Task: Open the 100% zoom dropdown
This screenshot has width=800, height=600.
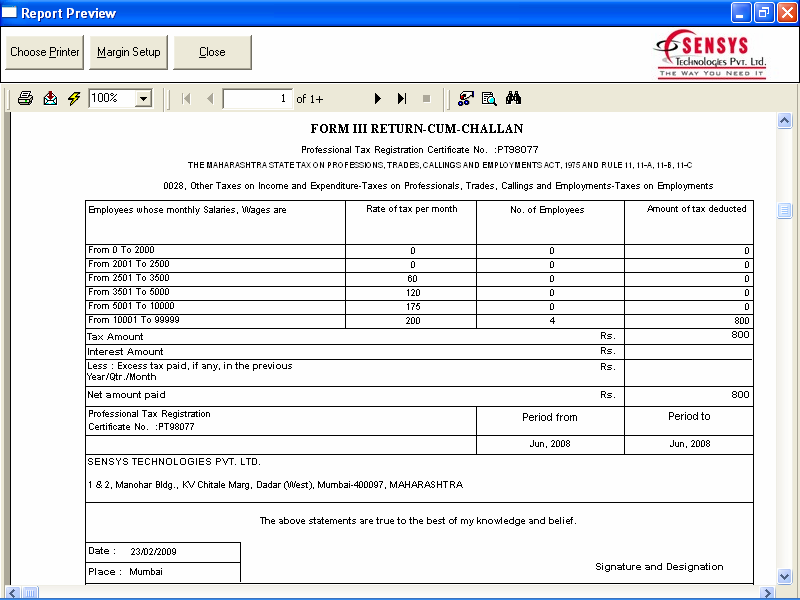Action: [144, 98]
